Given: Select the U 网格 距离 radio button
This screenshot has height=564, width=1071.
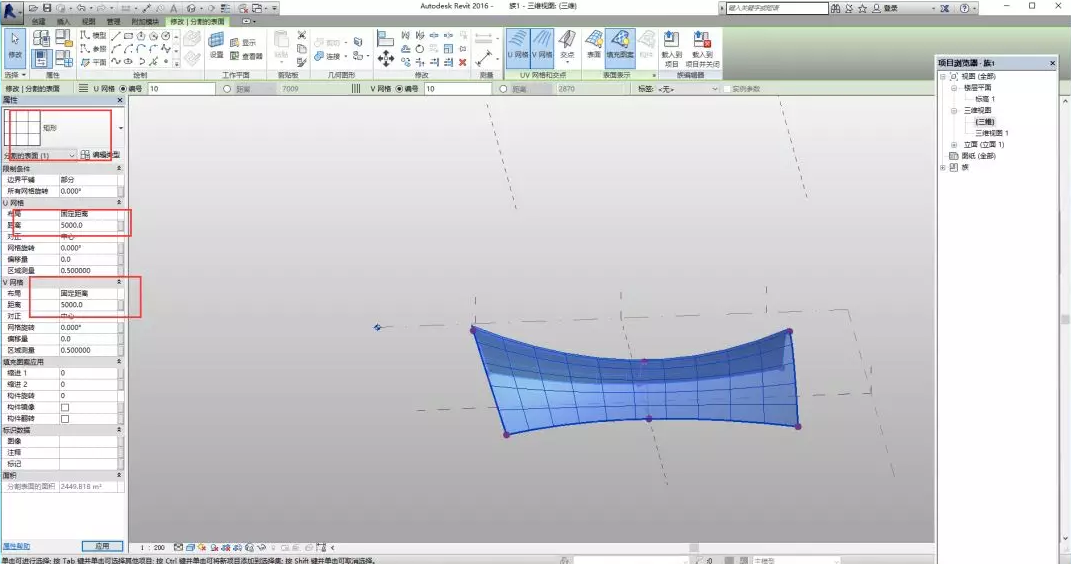Looking at the screenshot, I should 228,89.
